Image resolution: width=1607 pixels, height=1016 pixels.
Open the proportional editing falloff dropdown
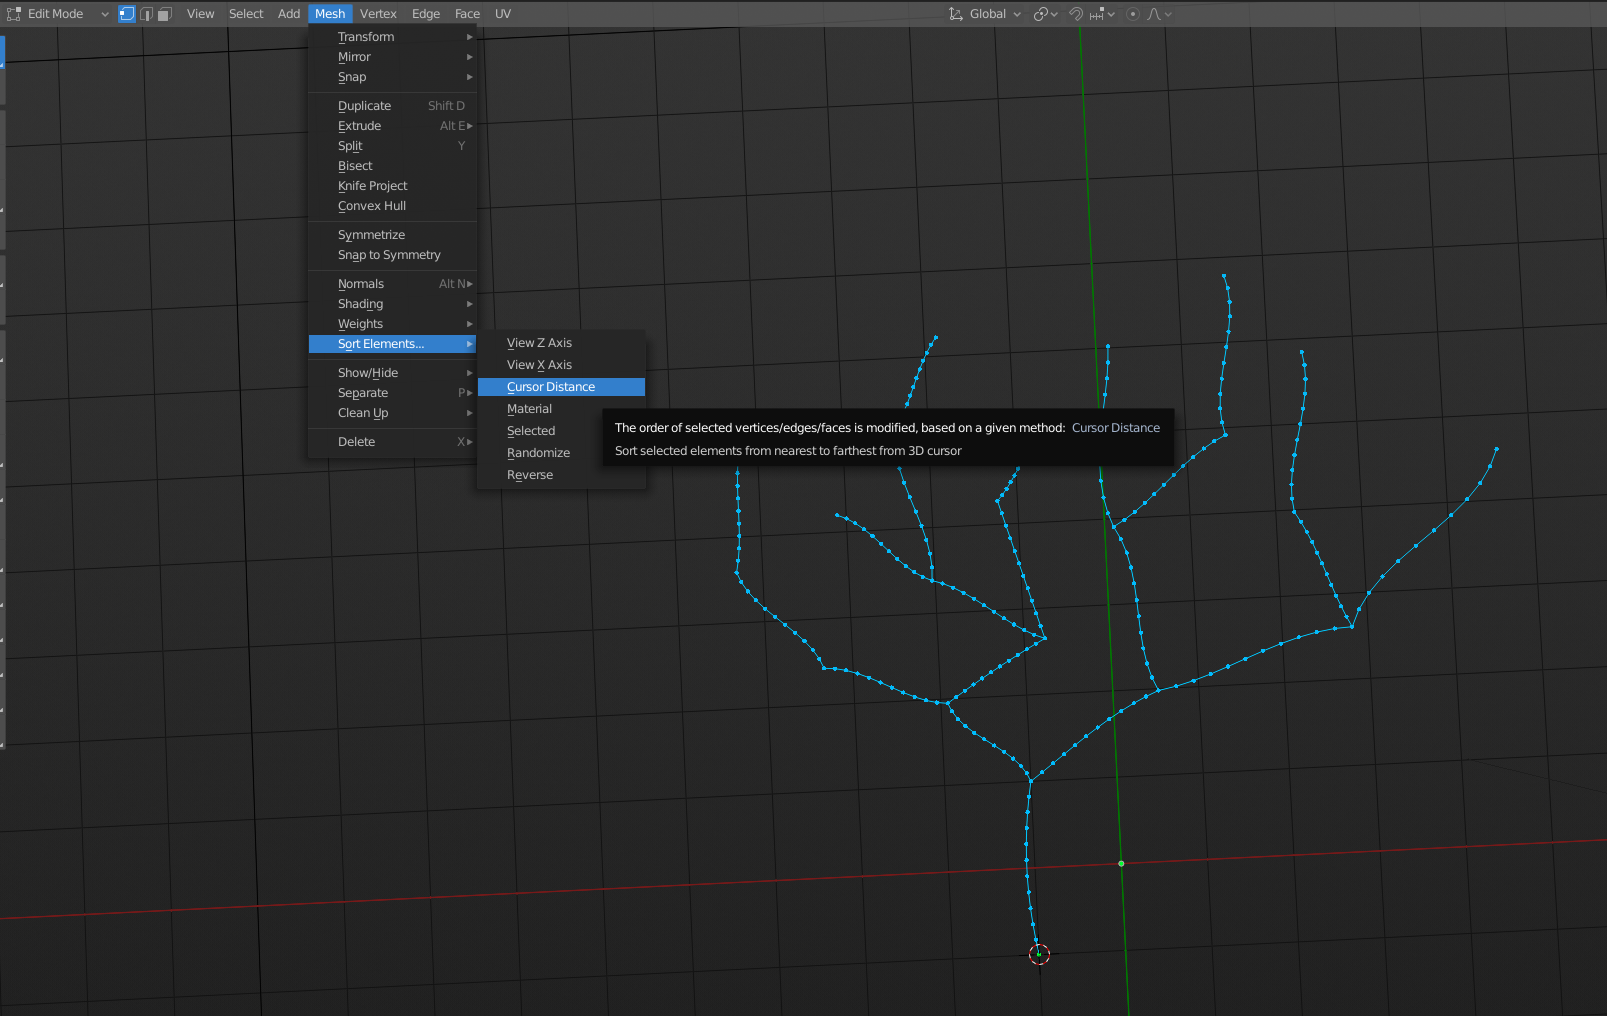click(x=1160, y=14)
